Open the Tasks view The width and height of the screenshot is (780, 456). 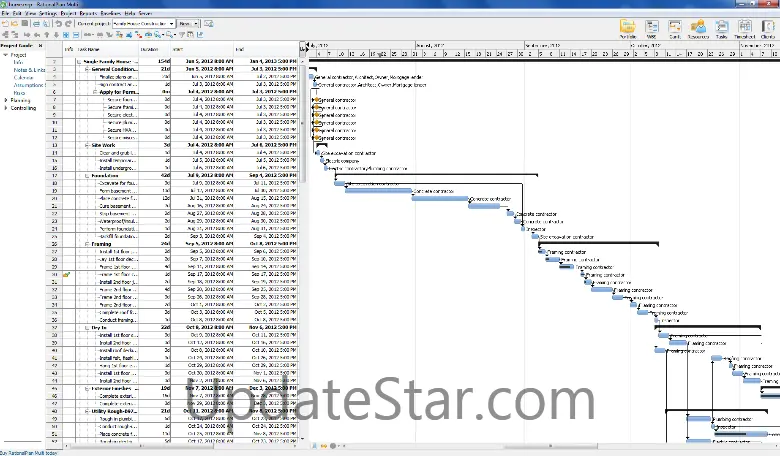coord(721,29)
